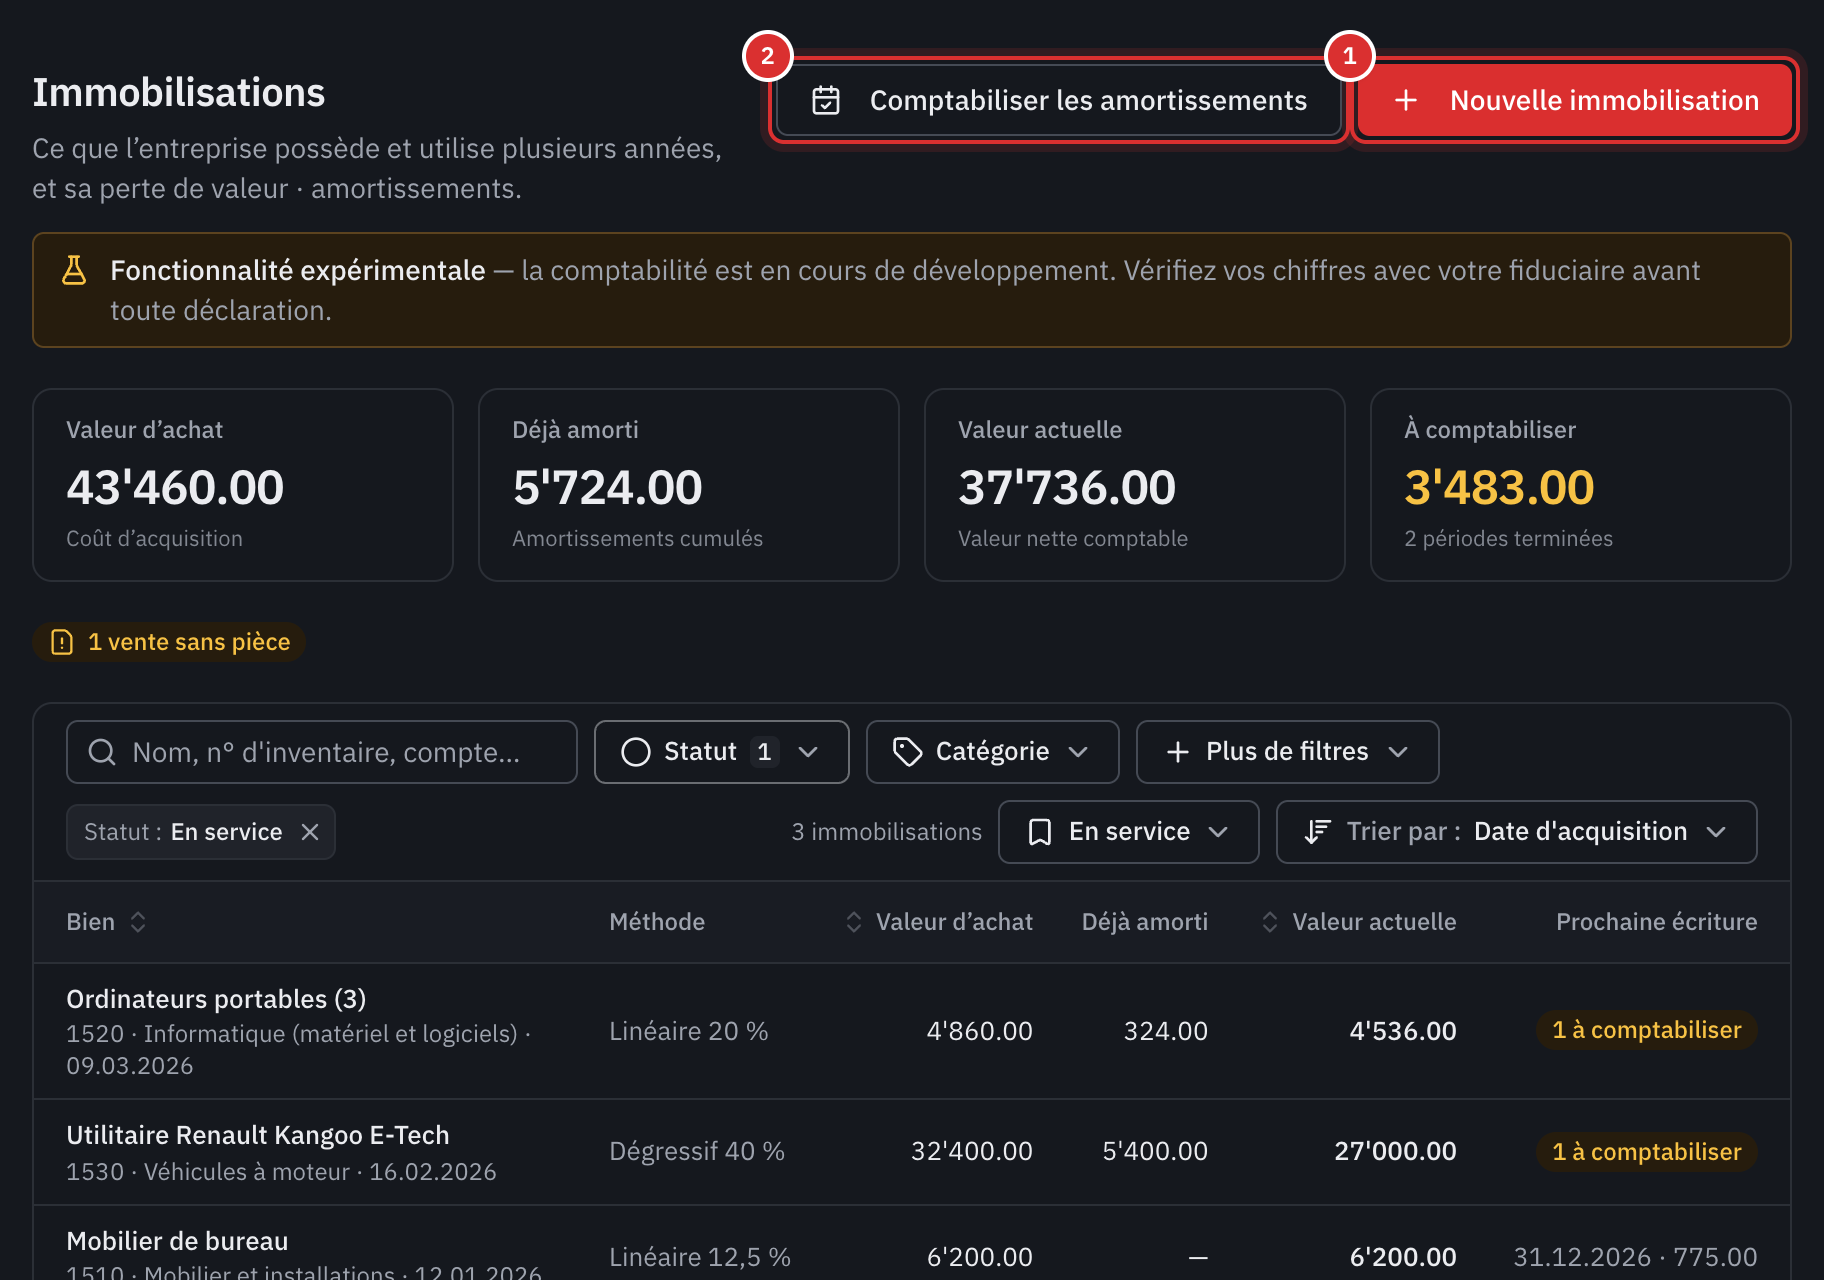Image resolution: width=1824 pixels, height=1280 pixels.
Task: Open the 'Utilitaire Renault Kangoo E-Tech' row
Action: click(912, 1152)
